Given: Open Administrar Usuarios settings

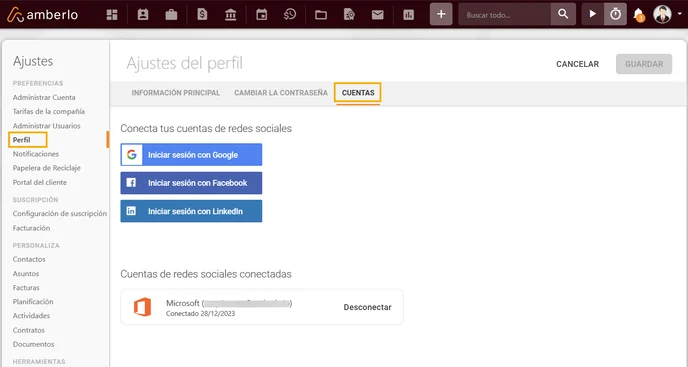Looking at the screenshot, I should coord(47,126).
